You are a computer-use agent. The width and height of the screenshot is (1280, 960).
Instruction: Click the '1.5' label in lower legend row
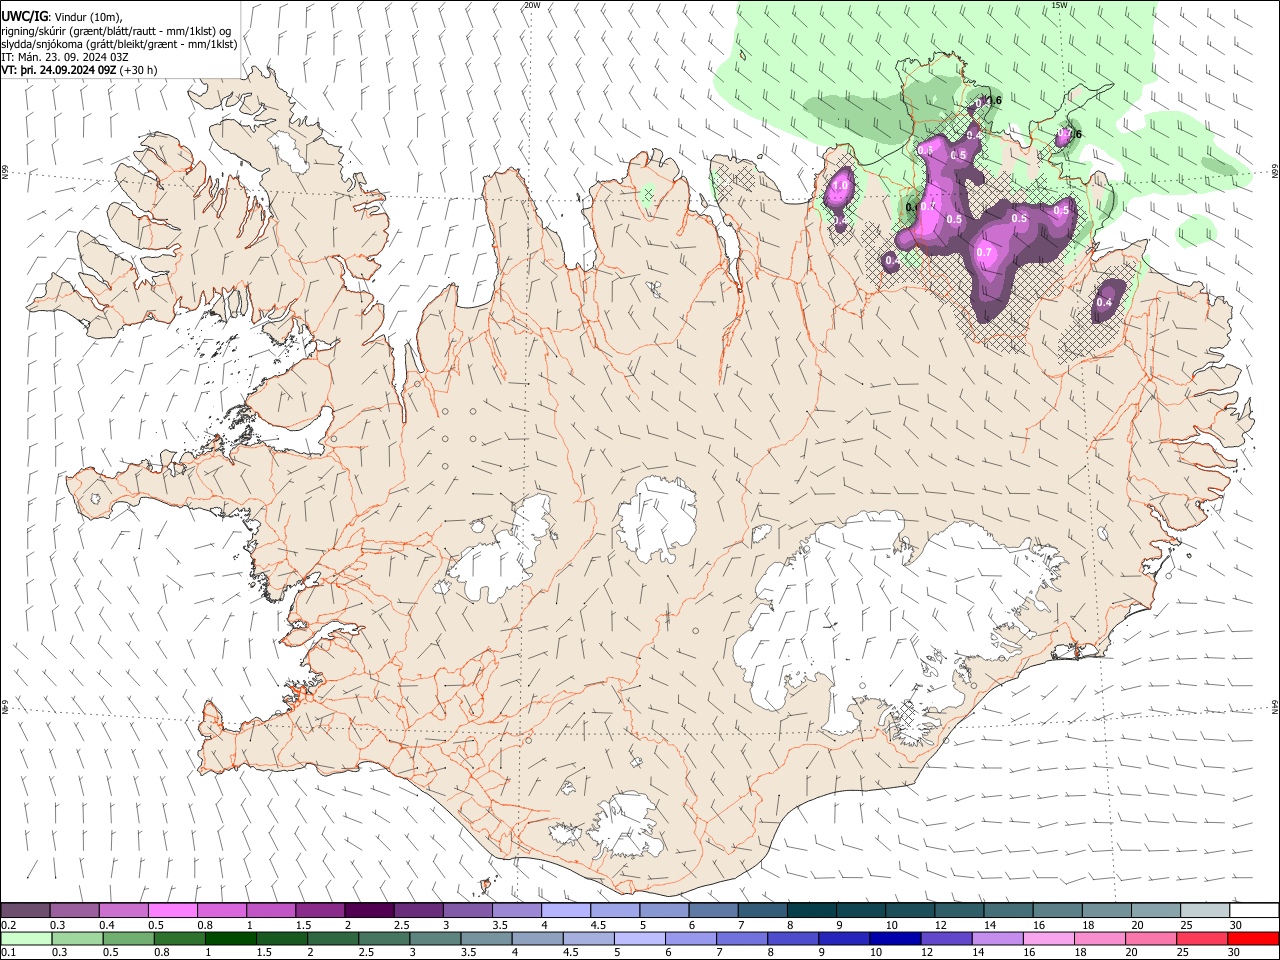pyautogui.click(x=264, y=952)
